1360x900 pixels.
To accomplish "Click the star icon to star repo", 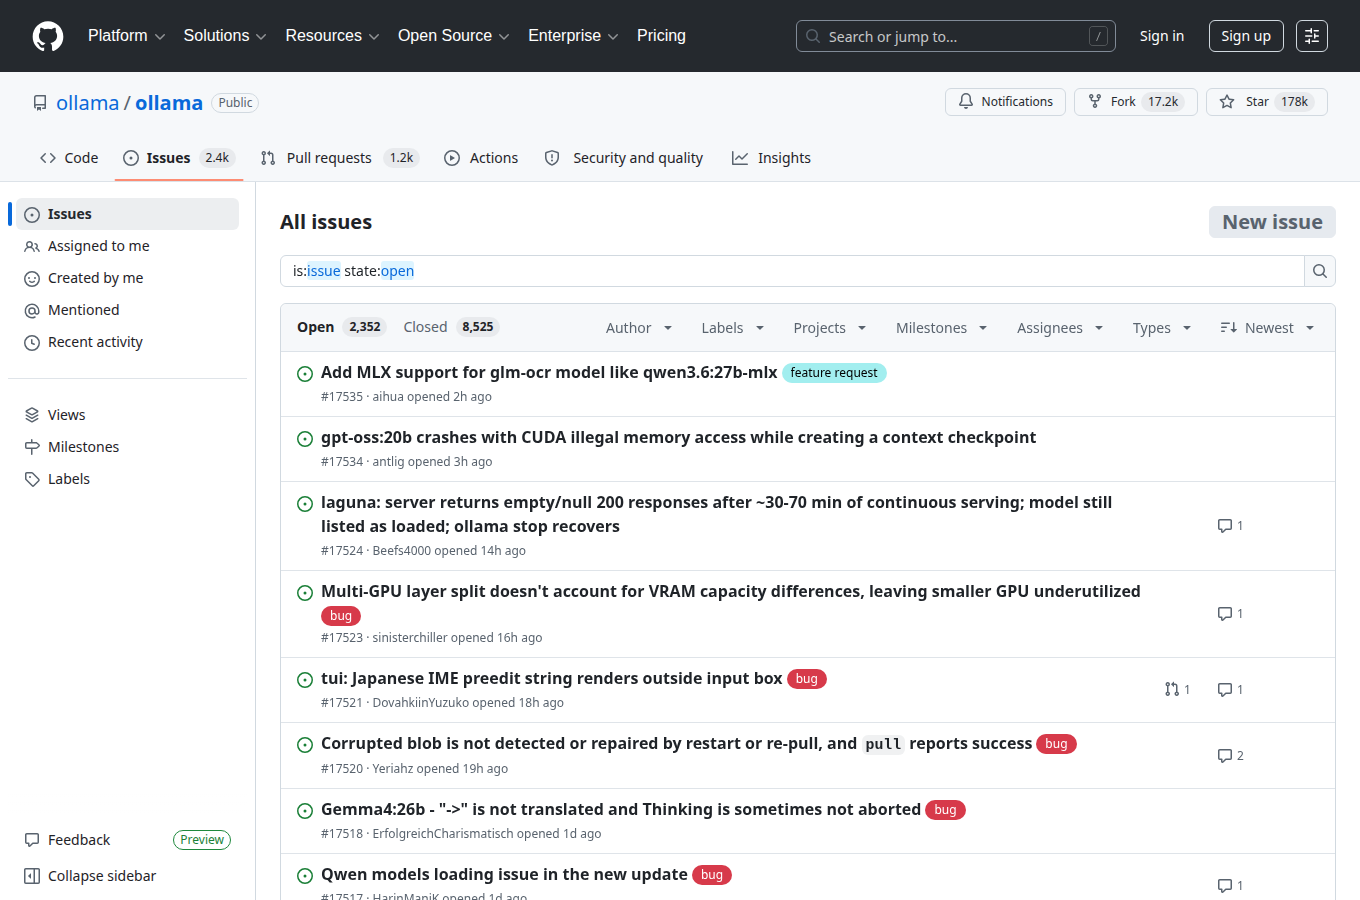I will [x=1227, y=102].
